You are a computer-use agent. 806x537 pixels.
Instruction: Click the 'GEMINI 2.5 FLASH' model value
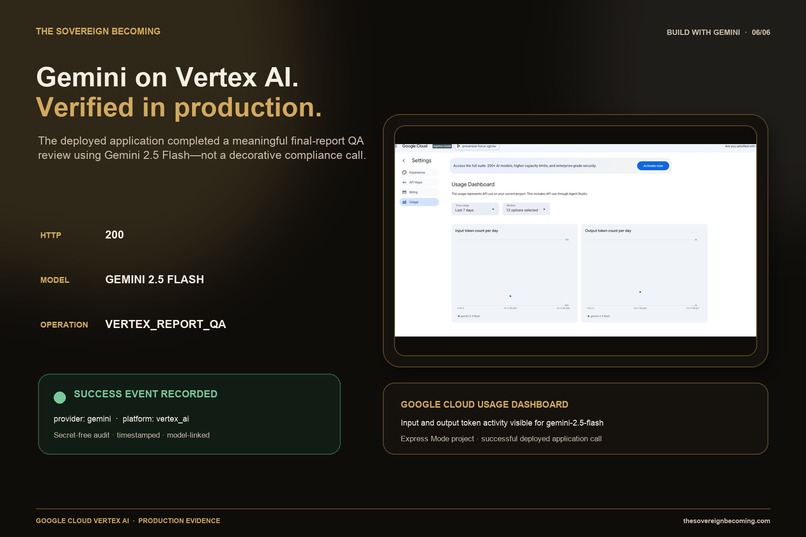pyautogui.click(x=155, y=280)
